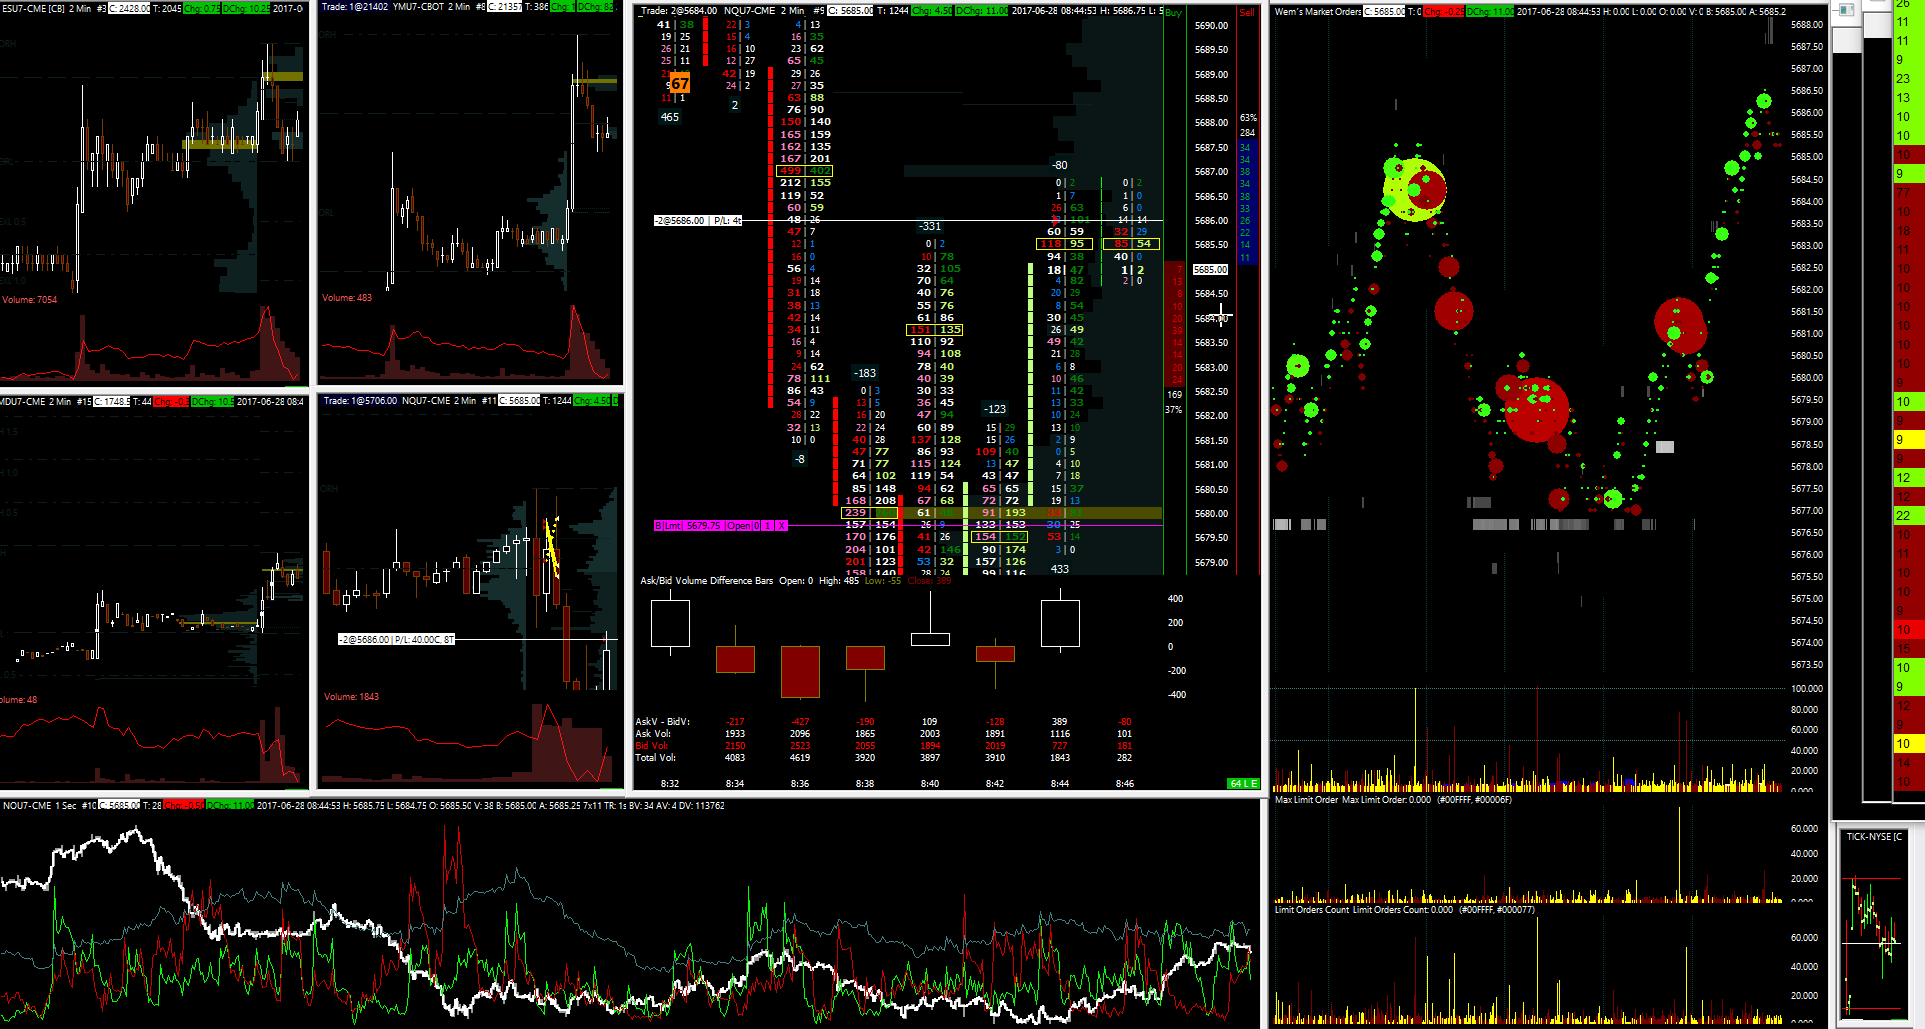Click the highlighted 5685.00 last price in ladder
Viewport: 1925px width, 1029px height.
[x=1211, y=270]
